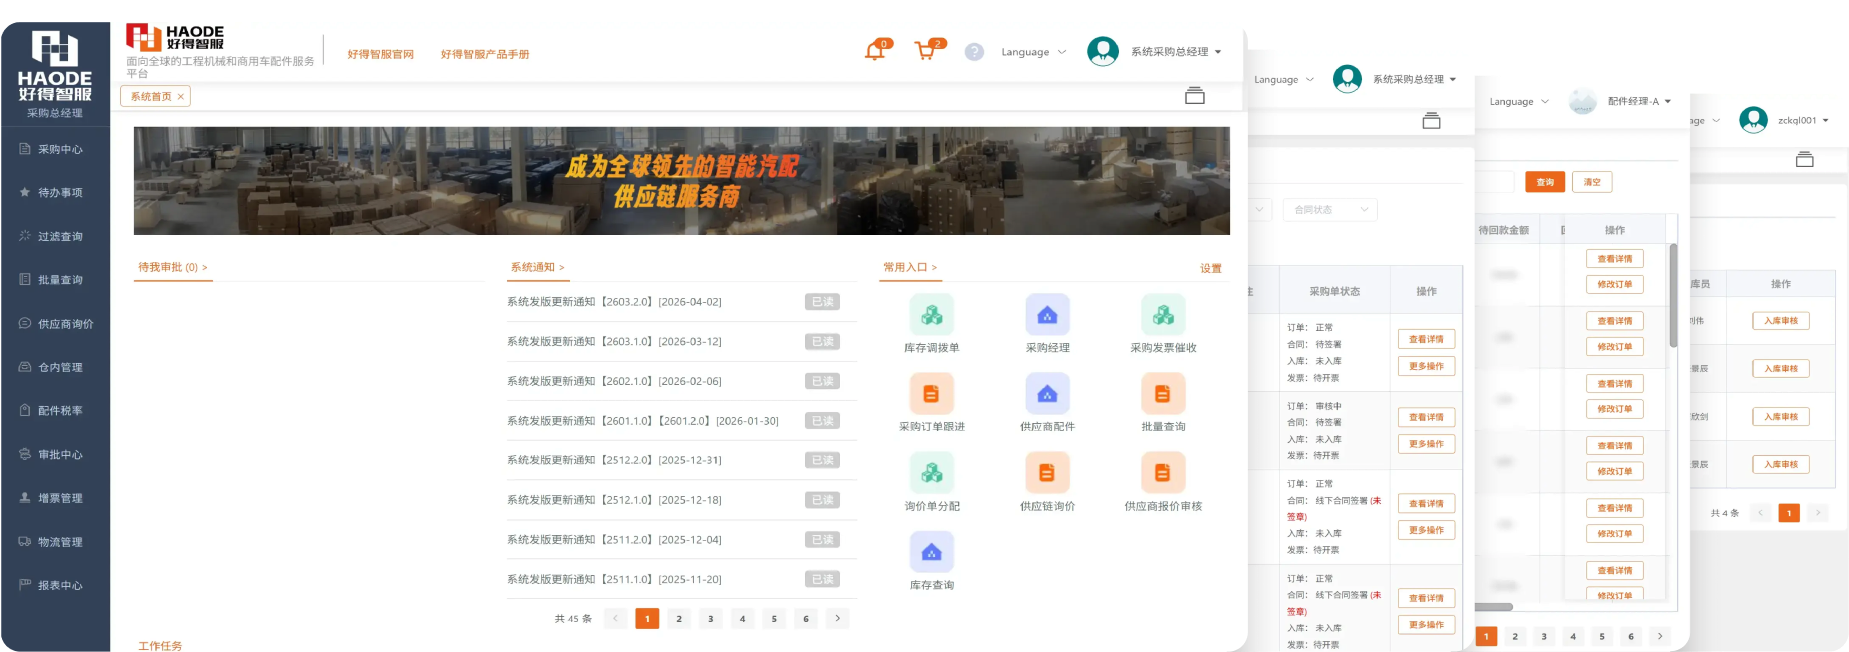The height and width of the screenshot is (652, 1849).
Task: Click the warehouse banner image
Action: (x=682, y=181)
